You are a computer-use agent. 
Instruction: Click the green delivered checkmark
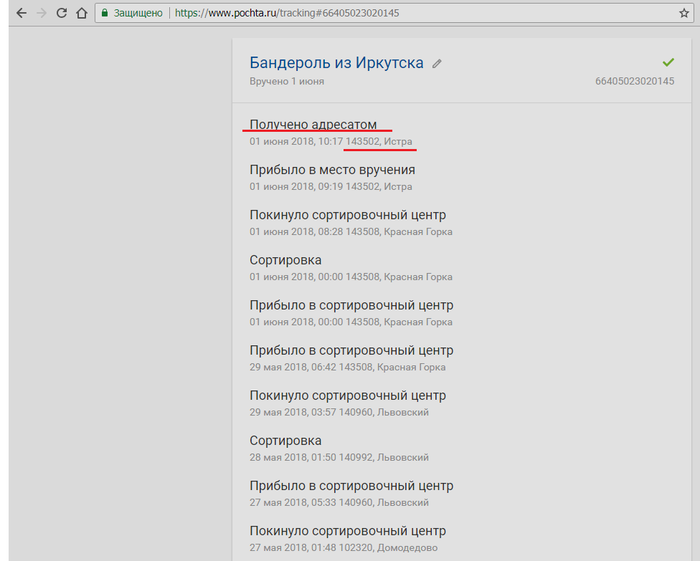[668, 62]
